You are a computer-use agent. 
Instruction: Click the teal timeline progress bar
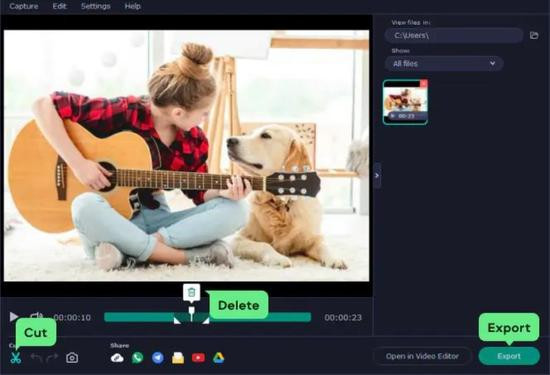pos(207,317)
